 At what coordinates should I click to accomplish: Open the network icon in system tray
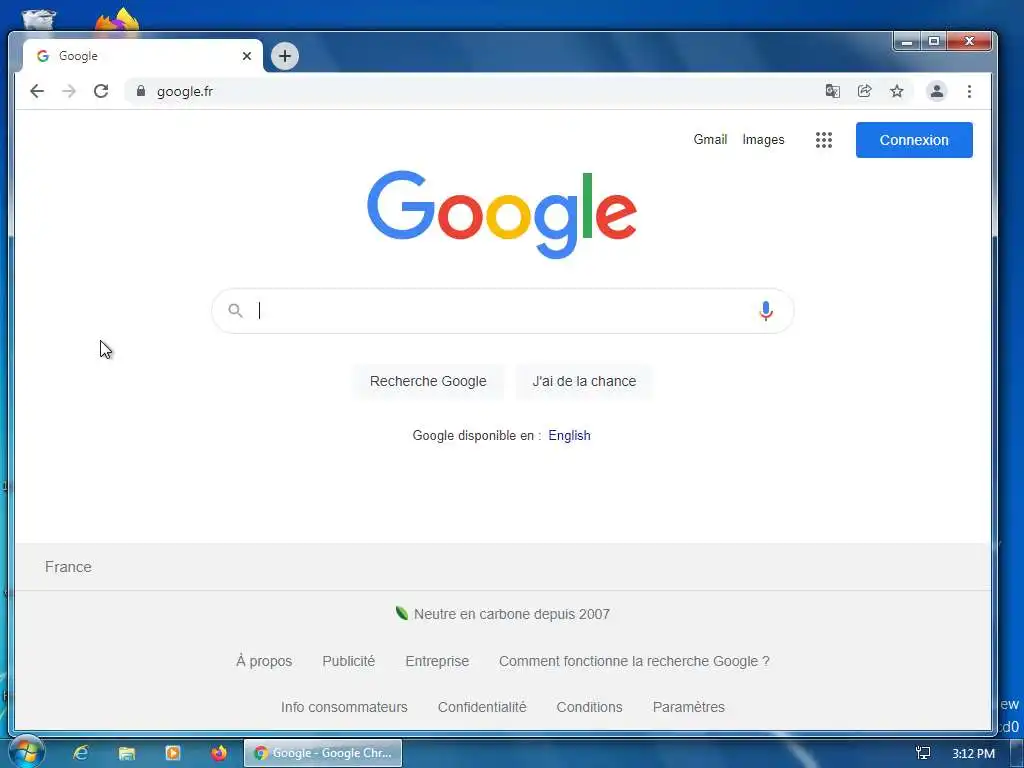coord(923,754)
